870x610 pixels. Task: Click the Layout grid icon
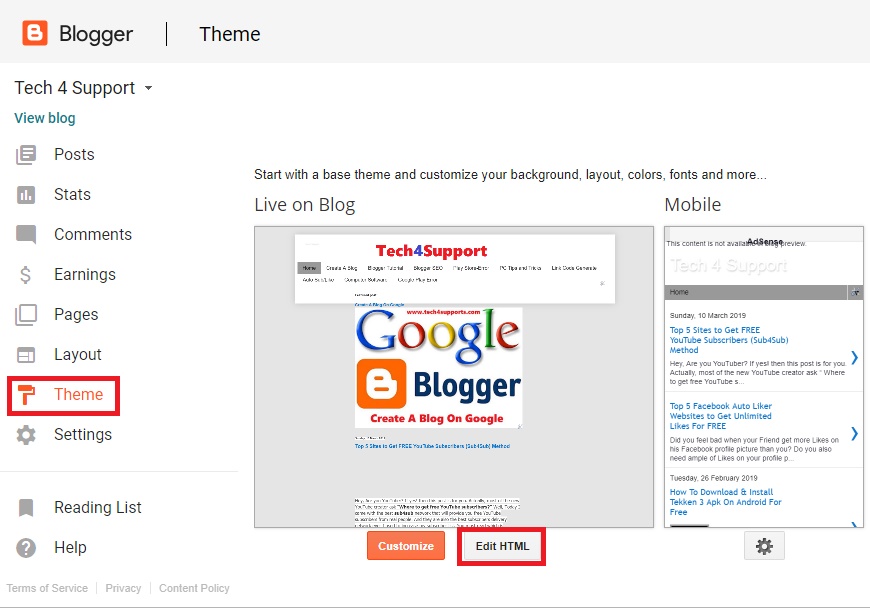pos(26,355)
